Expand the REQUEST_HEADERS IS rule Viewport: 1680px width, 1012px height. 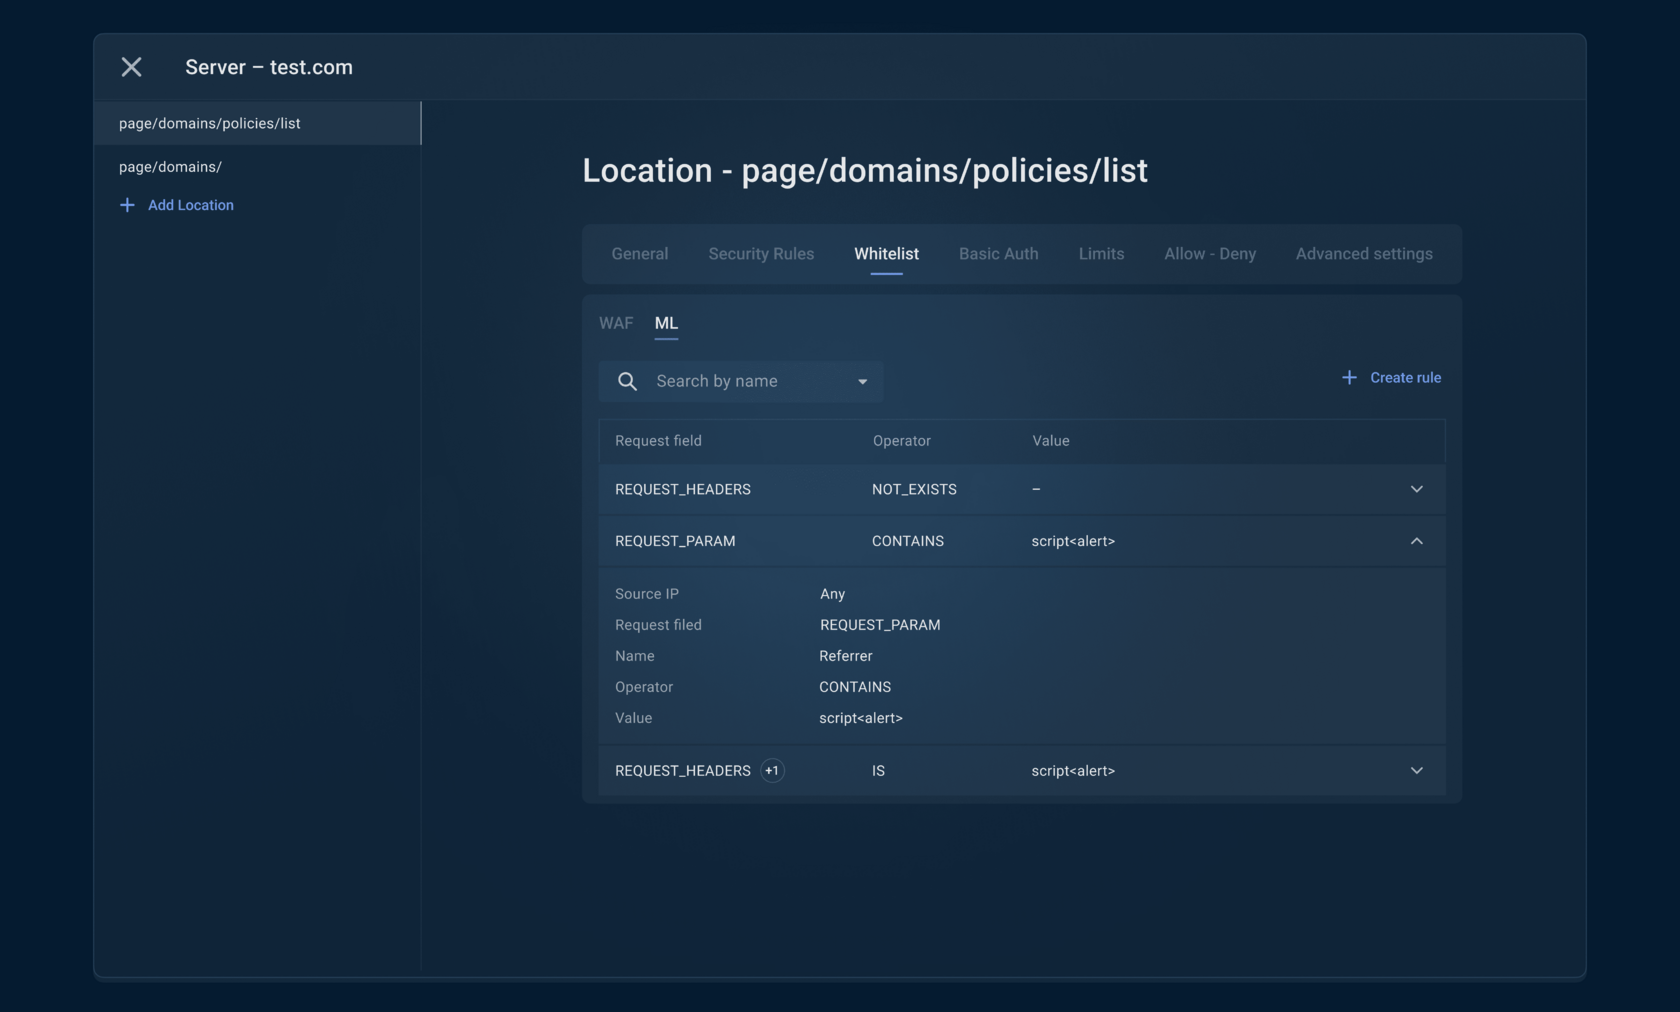coord(1416,771)
